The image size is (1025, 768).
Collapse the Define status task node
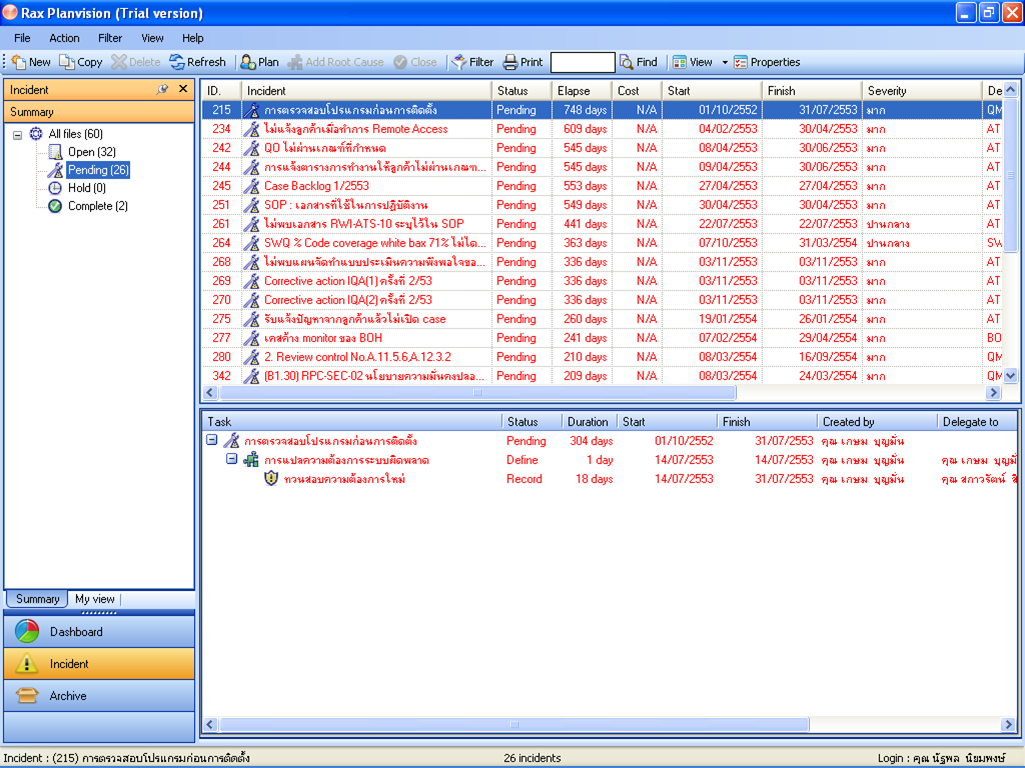click(231, 459)
